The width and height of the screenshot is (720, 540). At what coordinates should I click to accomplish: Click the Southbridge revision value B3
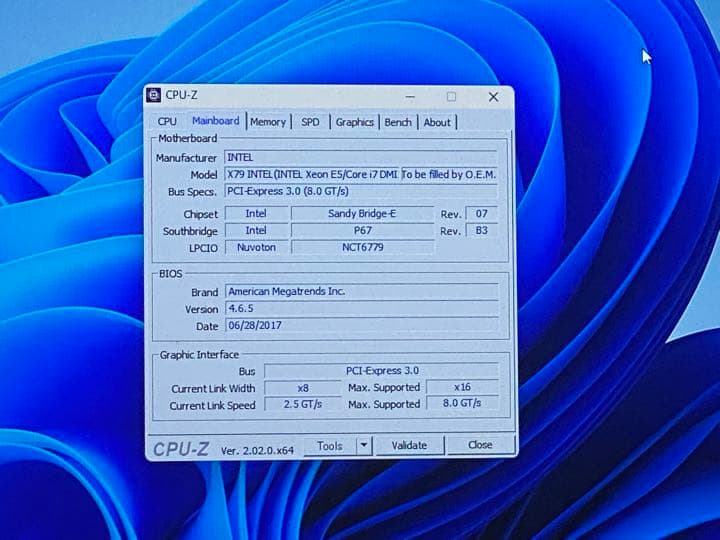481,231
